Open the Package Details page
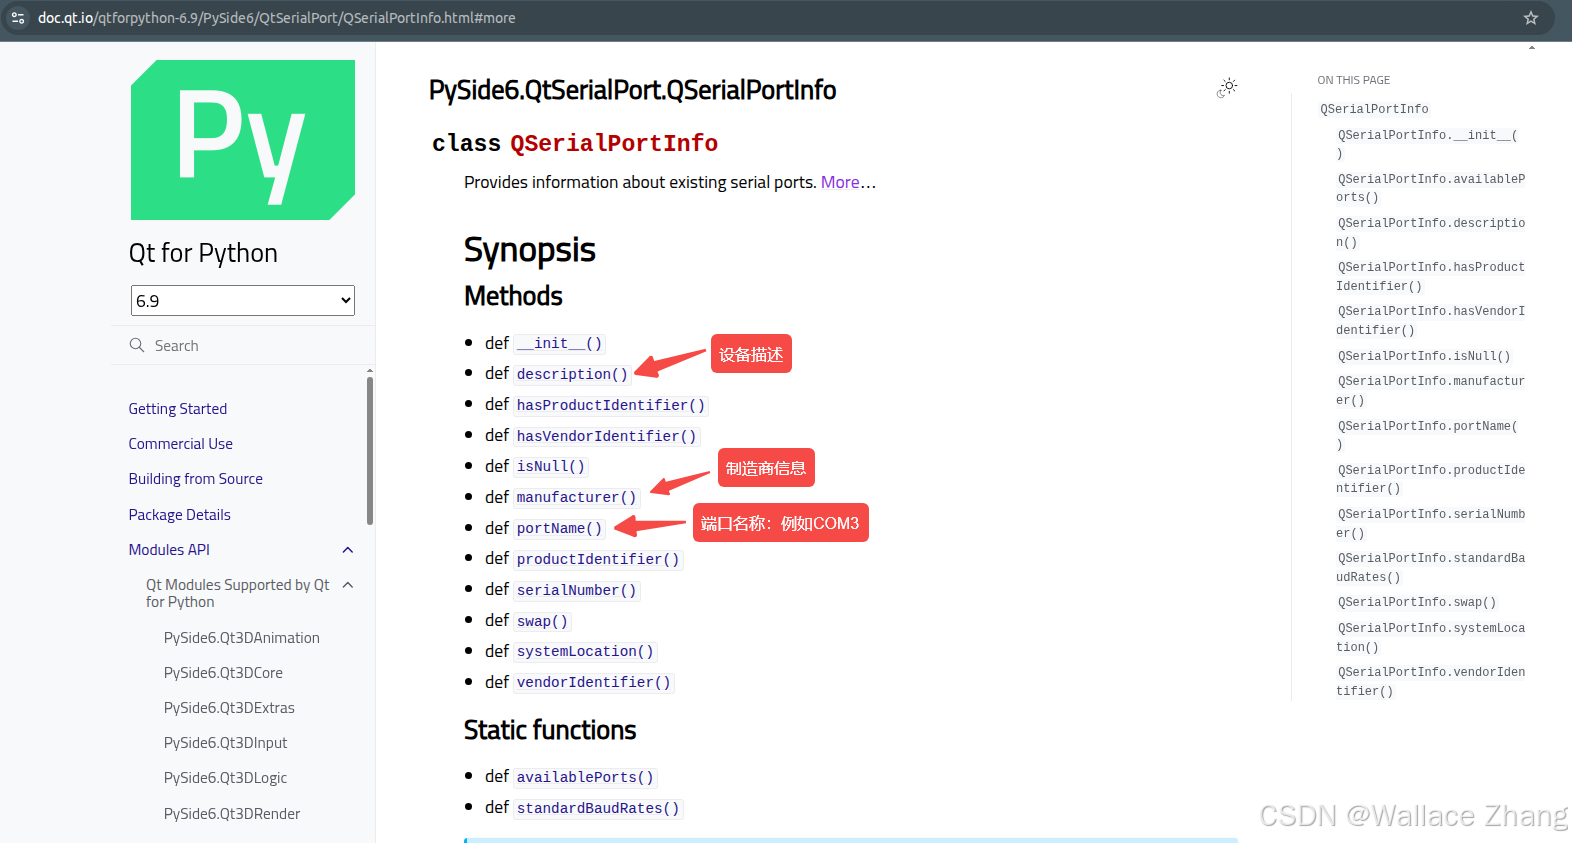This screenshot has width=1572, height=843. pos(180,514)
